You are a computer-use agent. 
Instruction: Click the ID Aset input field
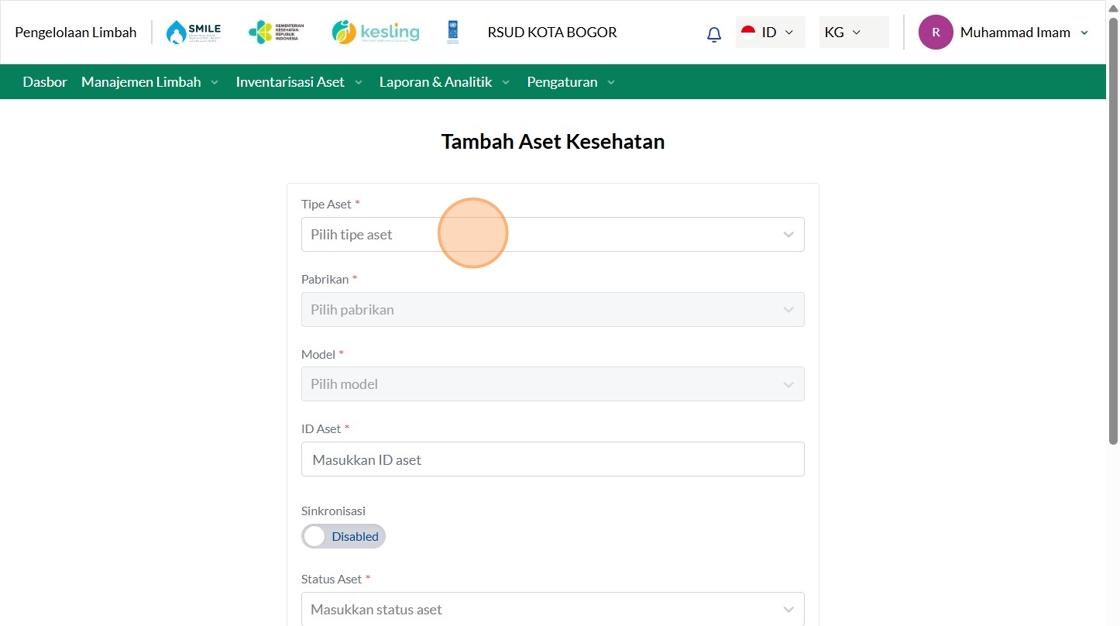(x=552, y=460)
